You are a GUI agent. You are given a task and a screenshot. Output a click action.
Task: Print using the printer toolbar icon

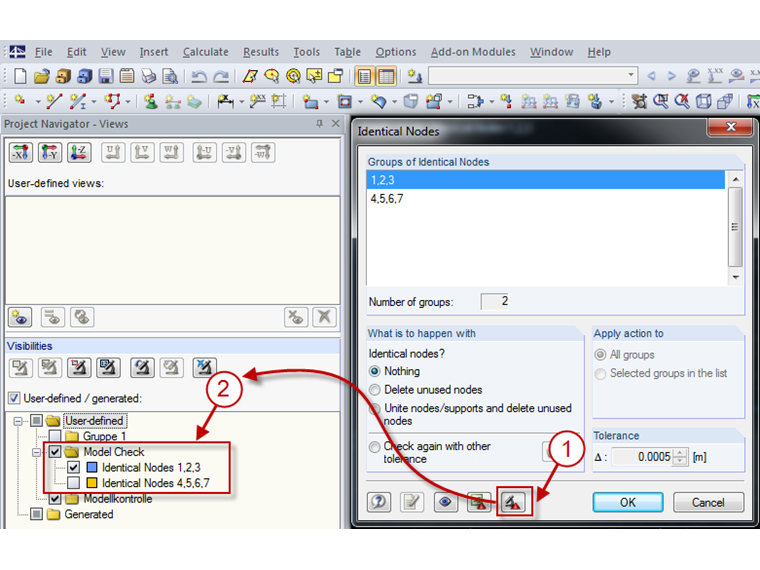pos(148,76)
